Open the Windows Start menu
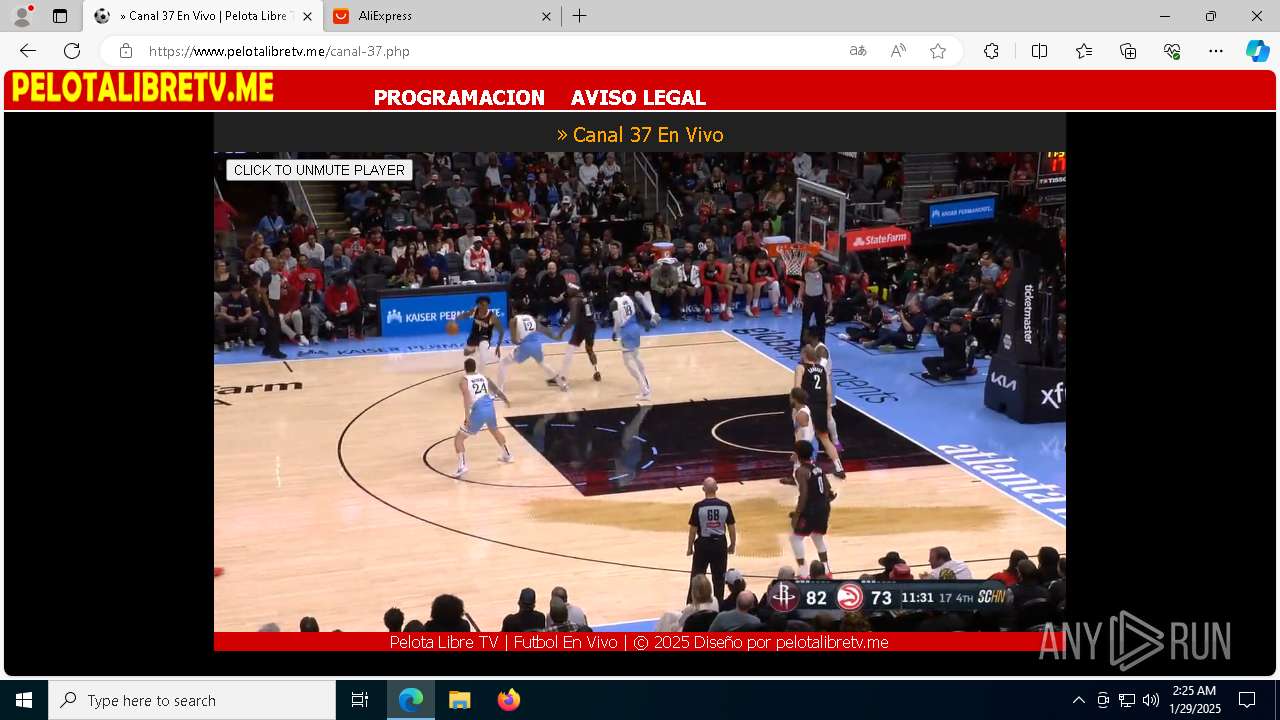Screen dimensions: 1280x720 (x=24, y=700)
